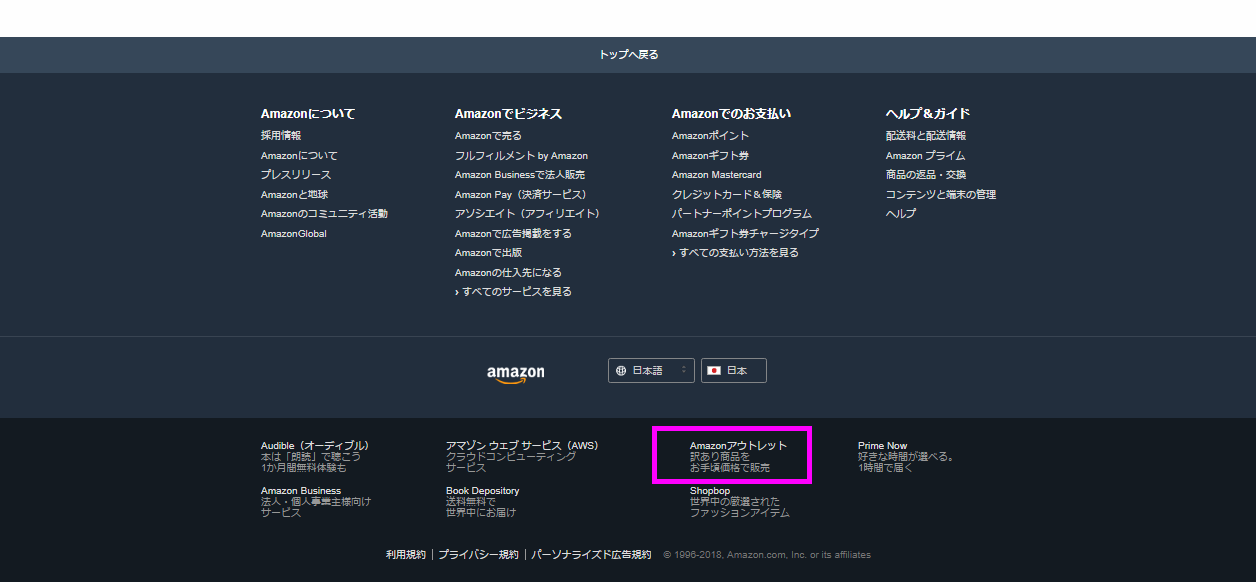Click トップへ戻る back to top bar
This screenshot has height=582, width=1256.
pos(628,55)
